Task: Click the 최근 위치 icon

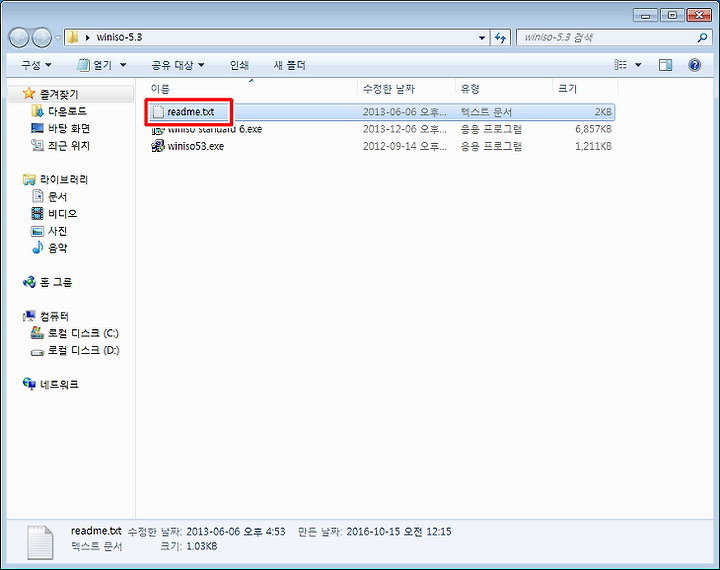Action: coord(37,145)
